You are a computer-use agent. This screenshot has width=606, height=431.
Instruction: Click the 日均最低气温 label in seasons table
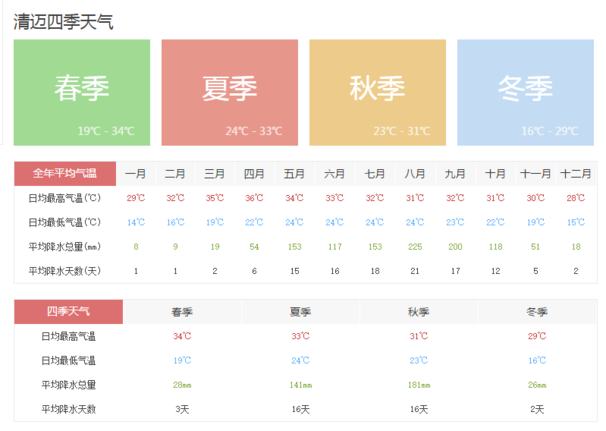pos(68,361)
